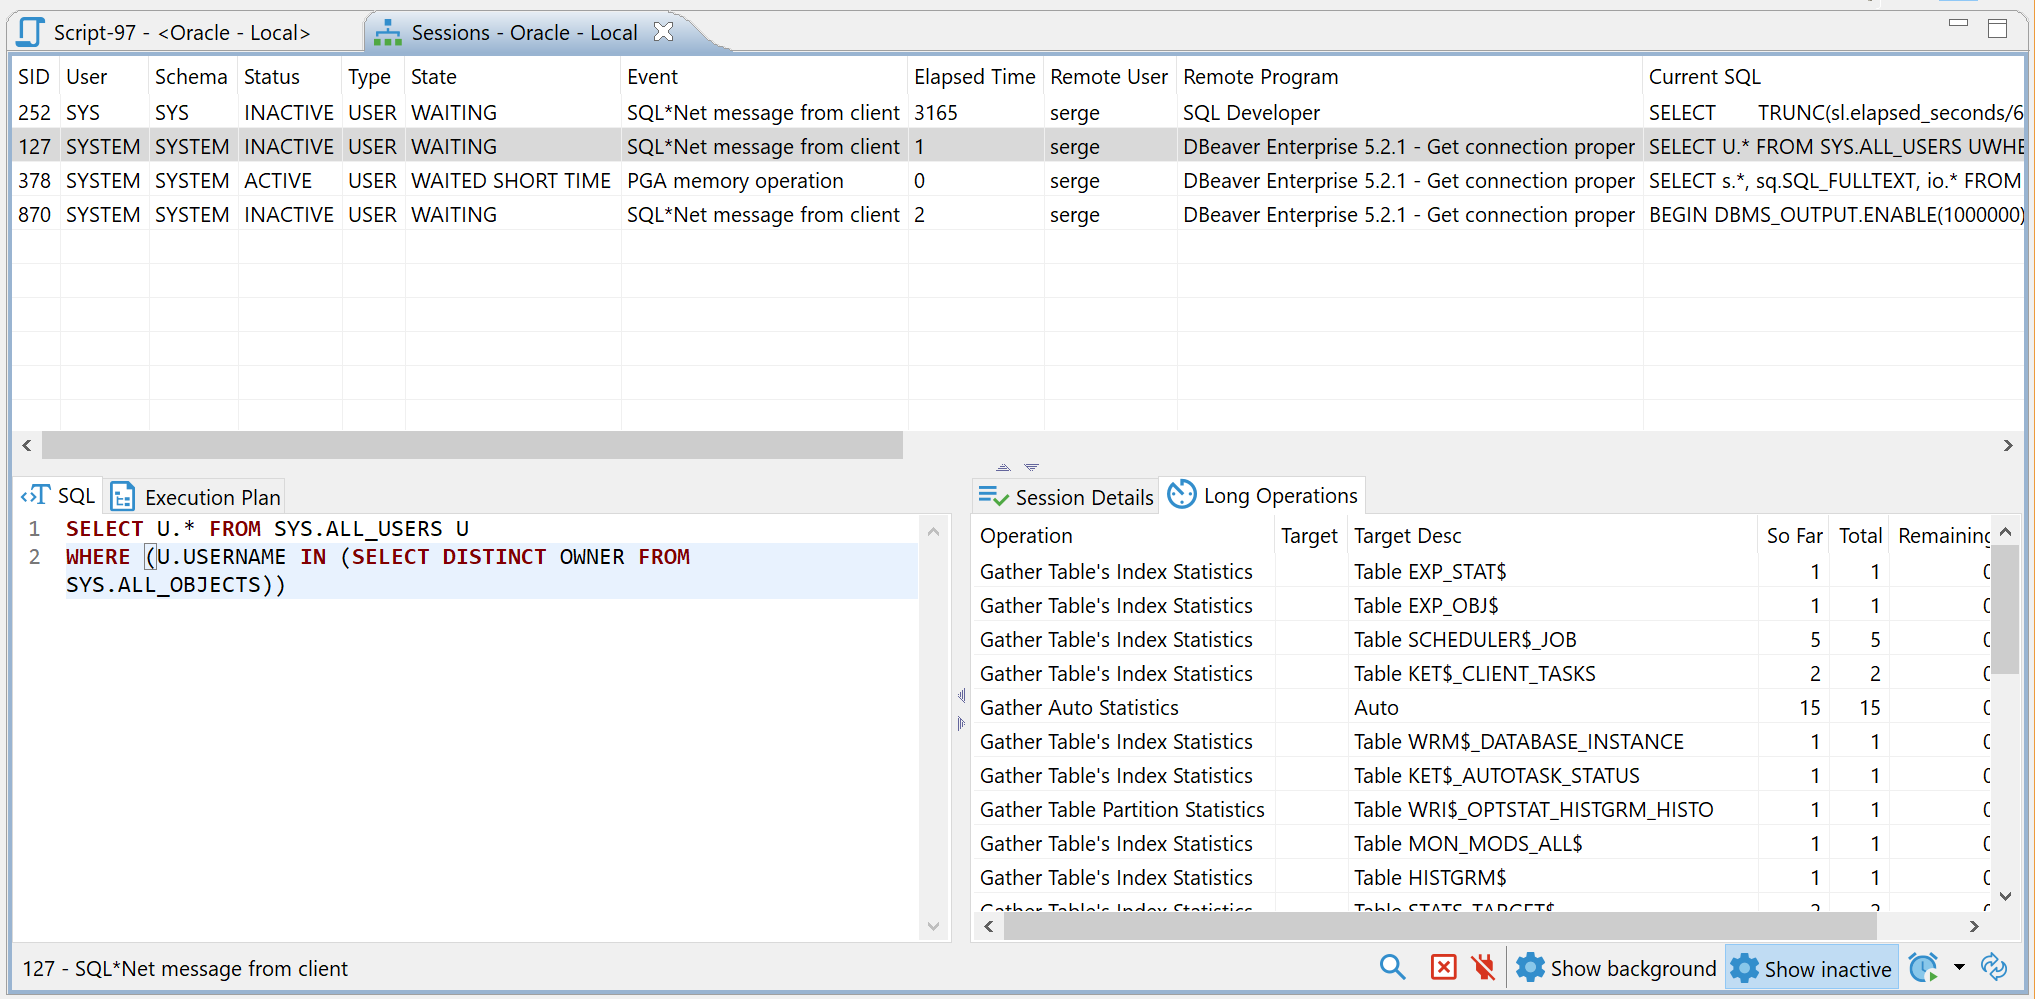Kill the selected session
2035x999 pixels.
[1443, 967]
